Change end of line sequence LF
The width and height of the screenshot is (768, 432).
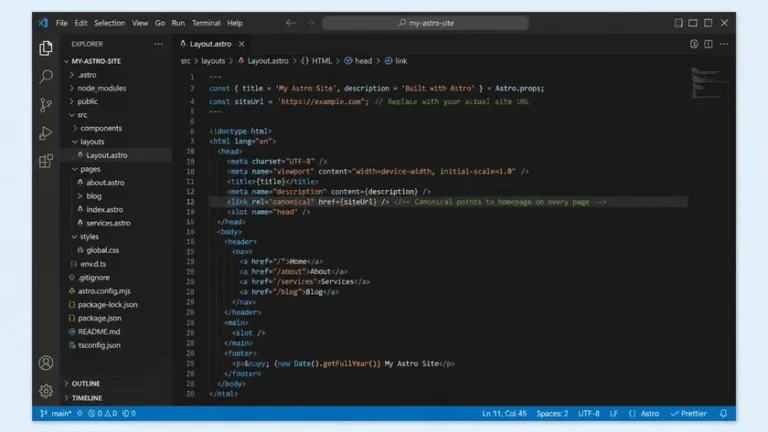coord(614,413)
